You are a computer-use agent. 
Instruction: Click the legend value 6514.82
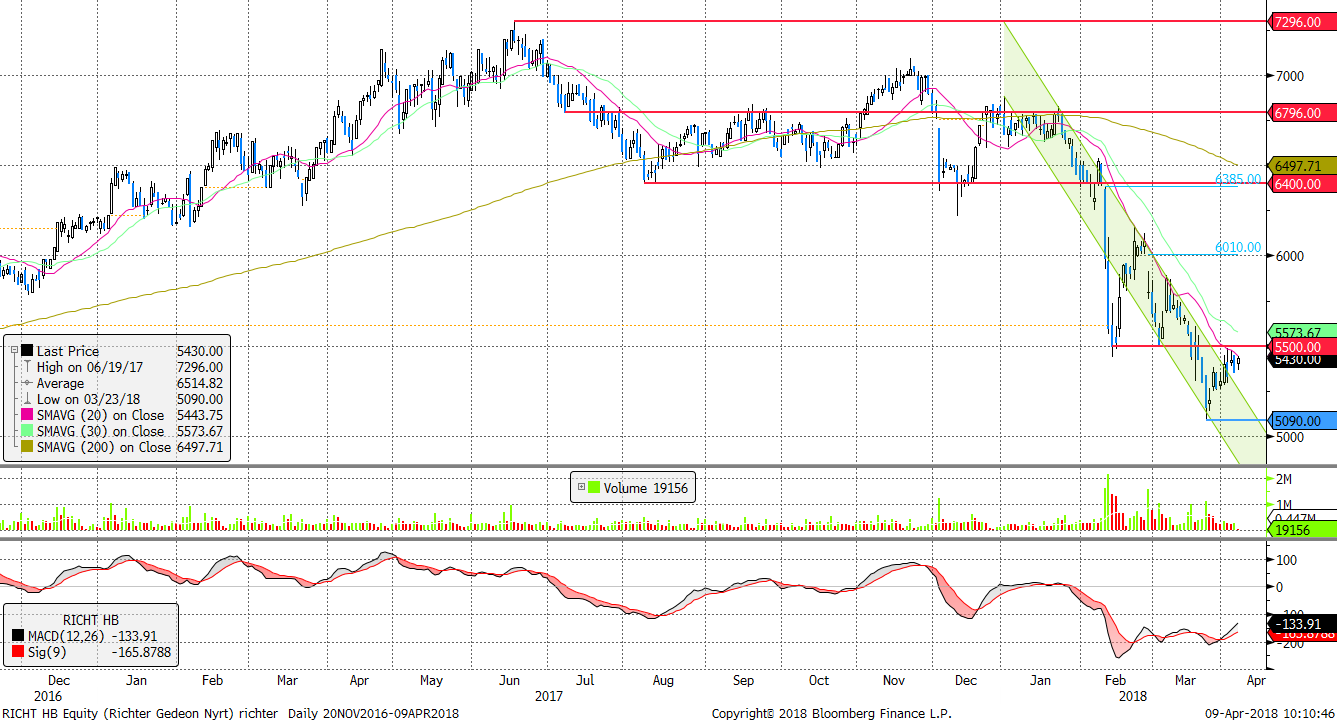[199, 383]
